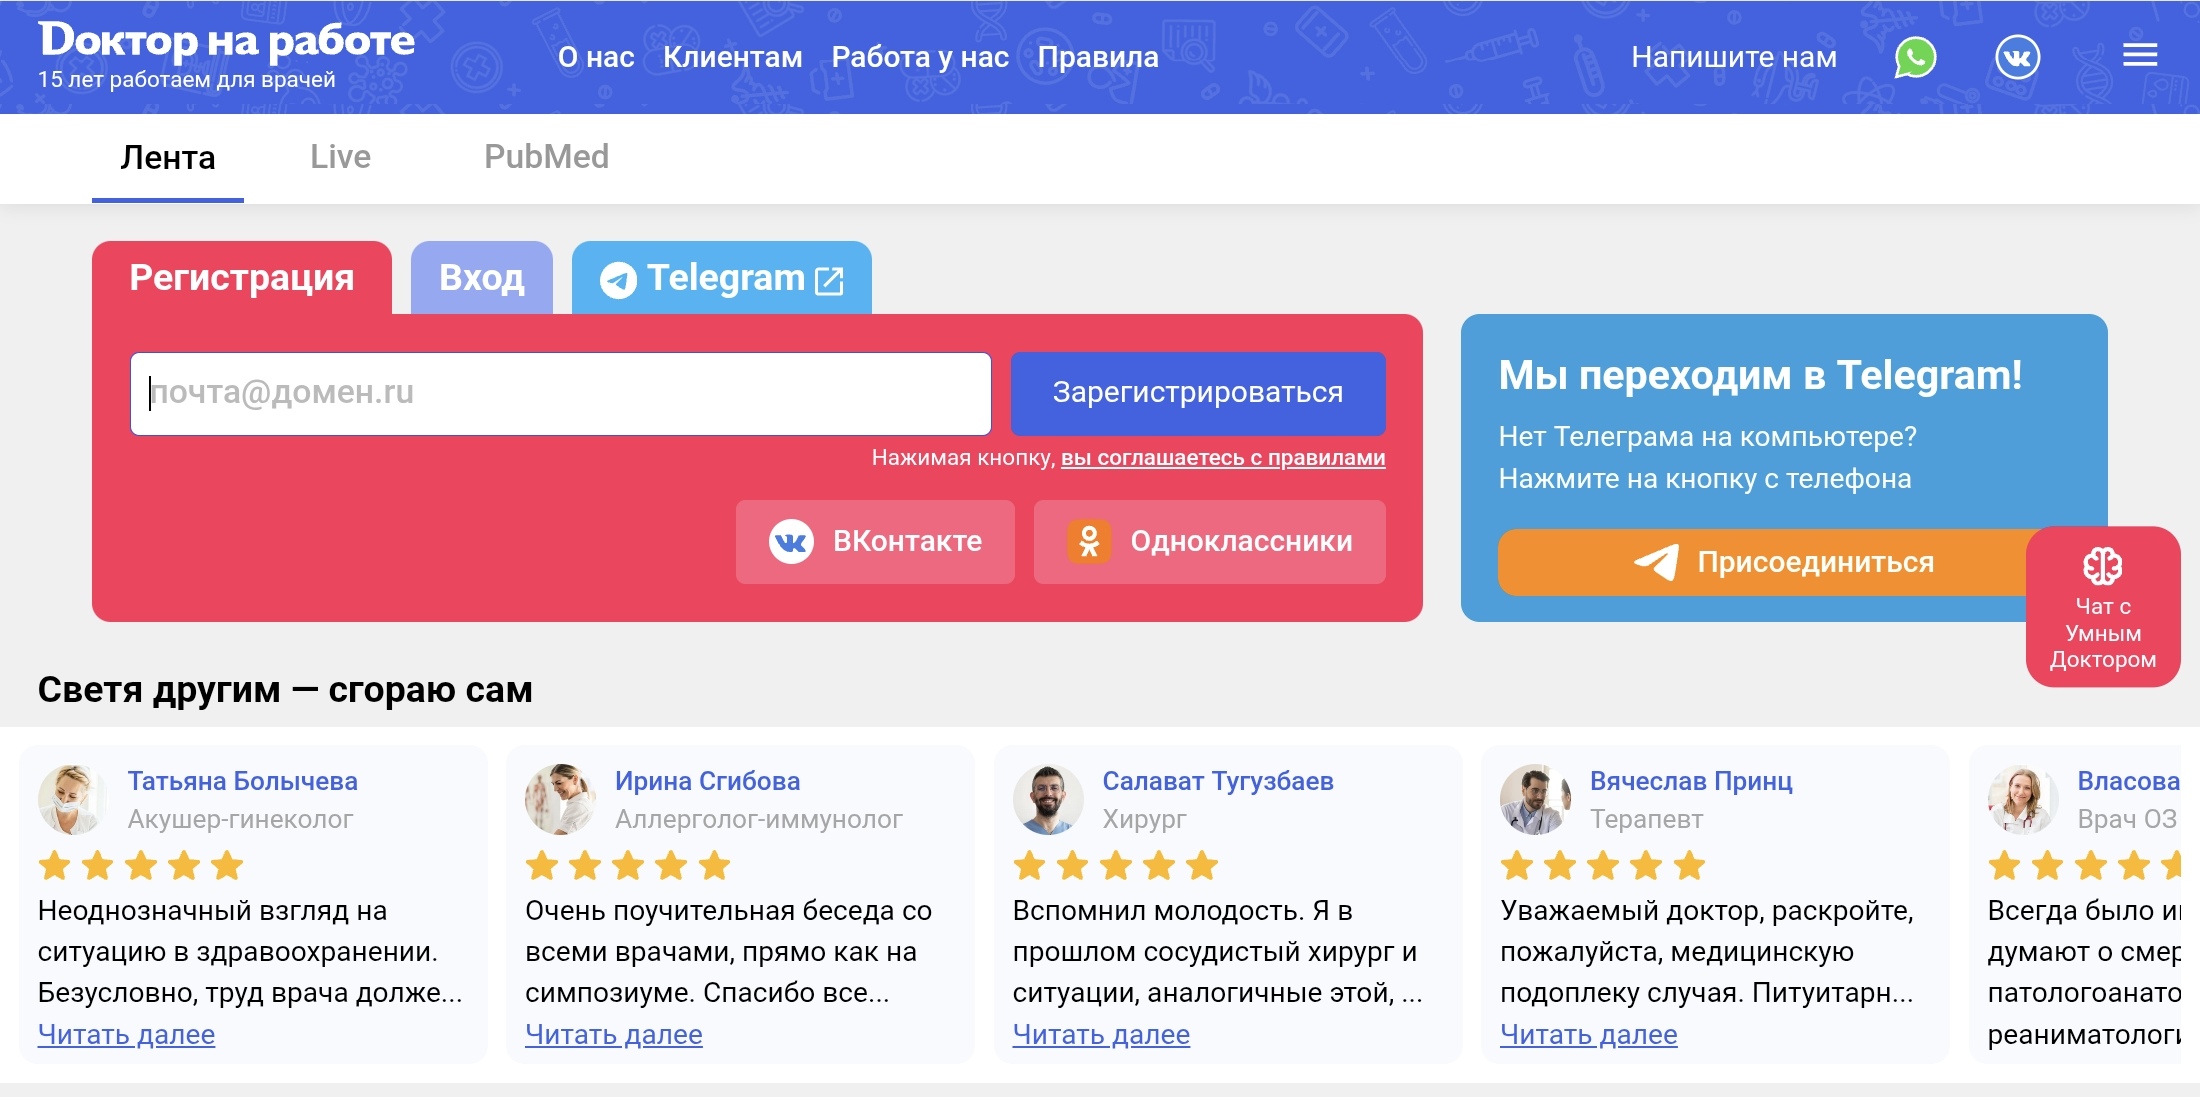
Task: Focus the email input field
Action: [560, 393]
